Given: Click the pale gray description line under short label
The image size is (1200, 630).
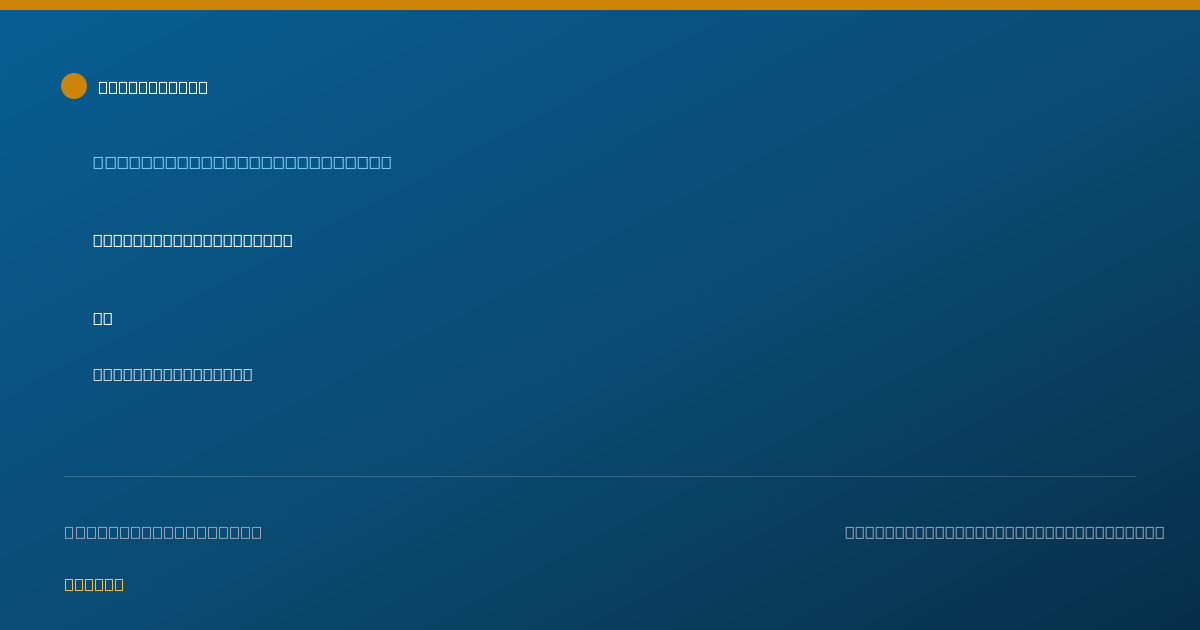Looking at the screenshot, I should point(173,374).
